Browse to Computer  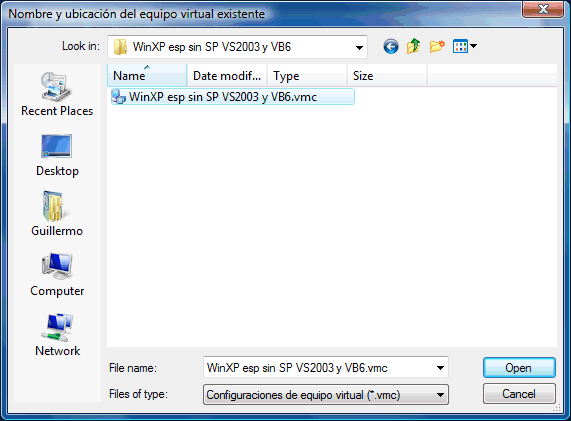(57, 275)
